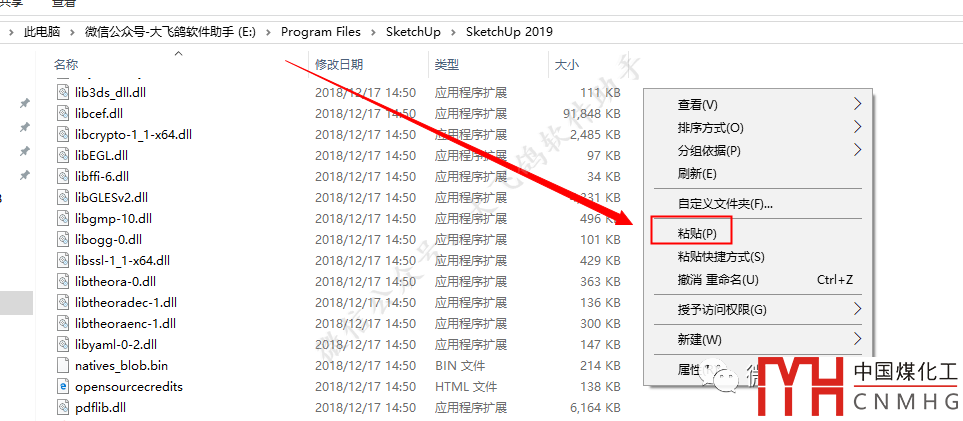Click the libtheora-0.dll file icon
963x421 pixels.
pos(63,281)
